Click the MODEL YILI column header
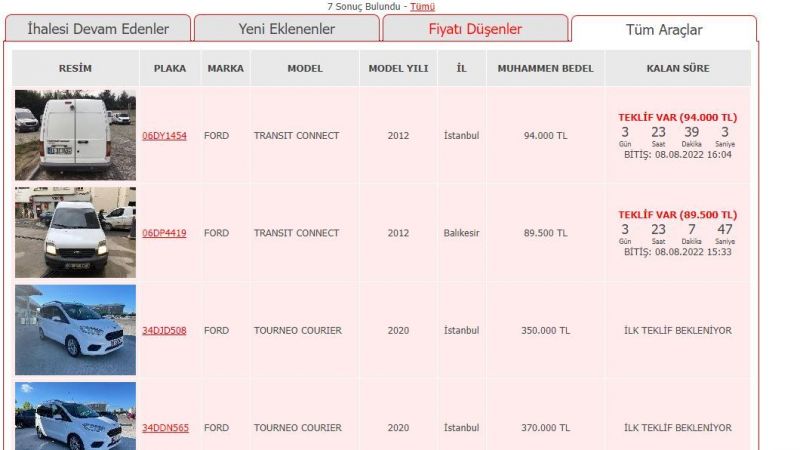800x450 pixels. [x=398, y=68]
